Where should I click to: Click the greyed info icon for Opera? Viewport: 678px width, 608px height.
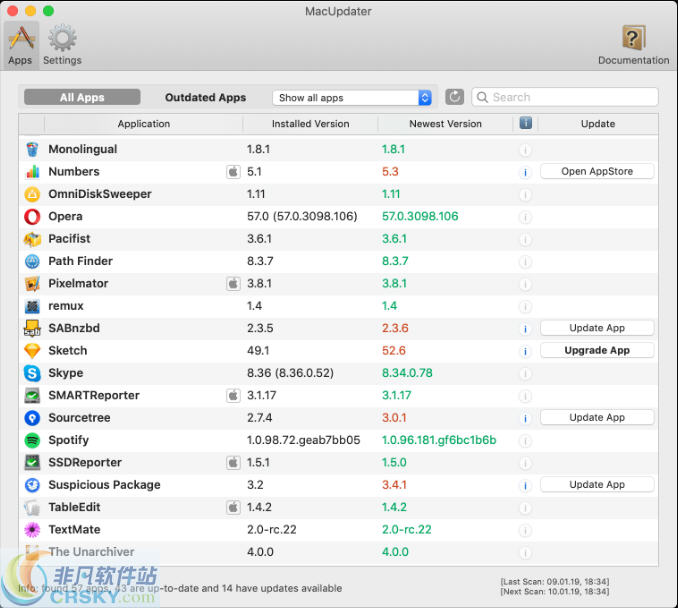tap(525, 218)
